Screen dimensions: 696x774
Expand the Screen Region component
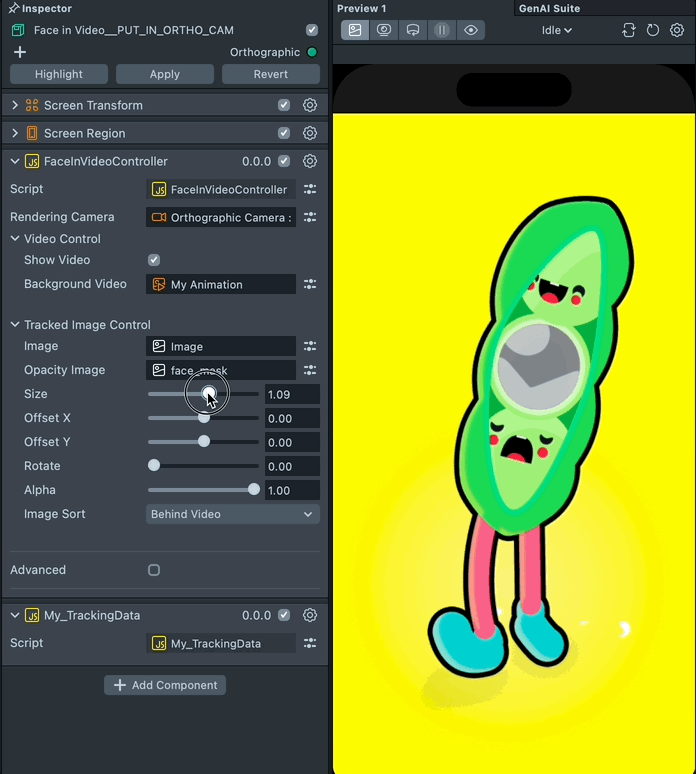click(x=15, y=133)
